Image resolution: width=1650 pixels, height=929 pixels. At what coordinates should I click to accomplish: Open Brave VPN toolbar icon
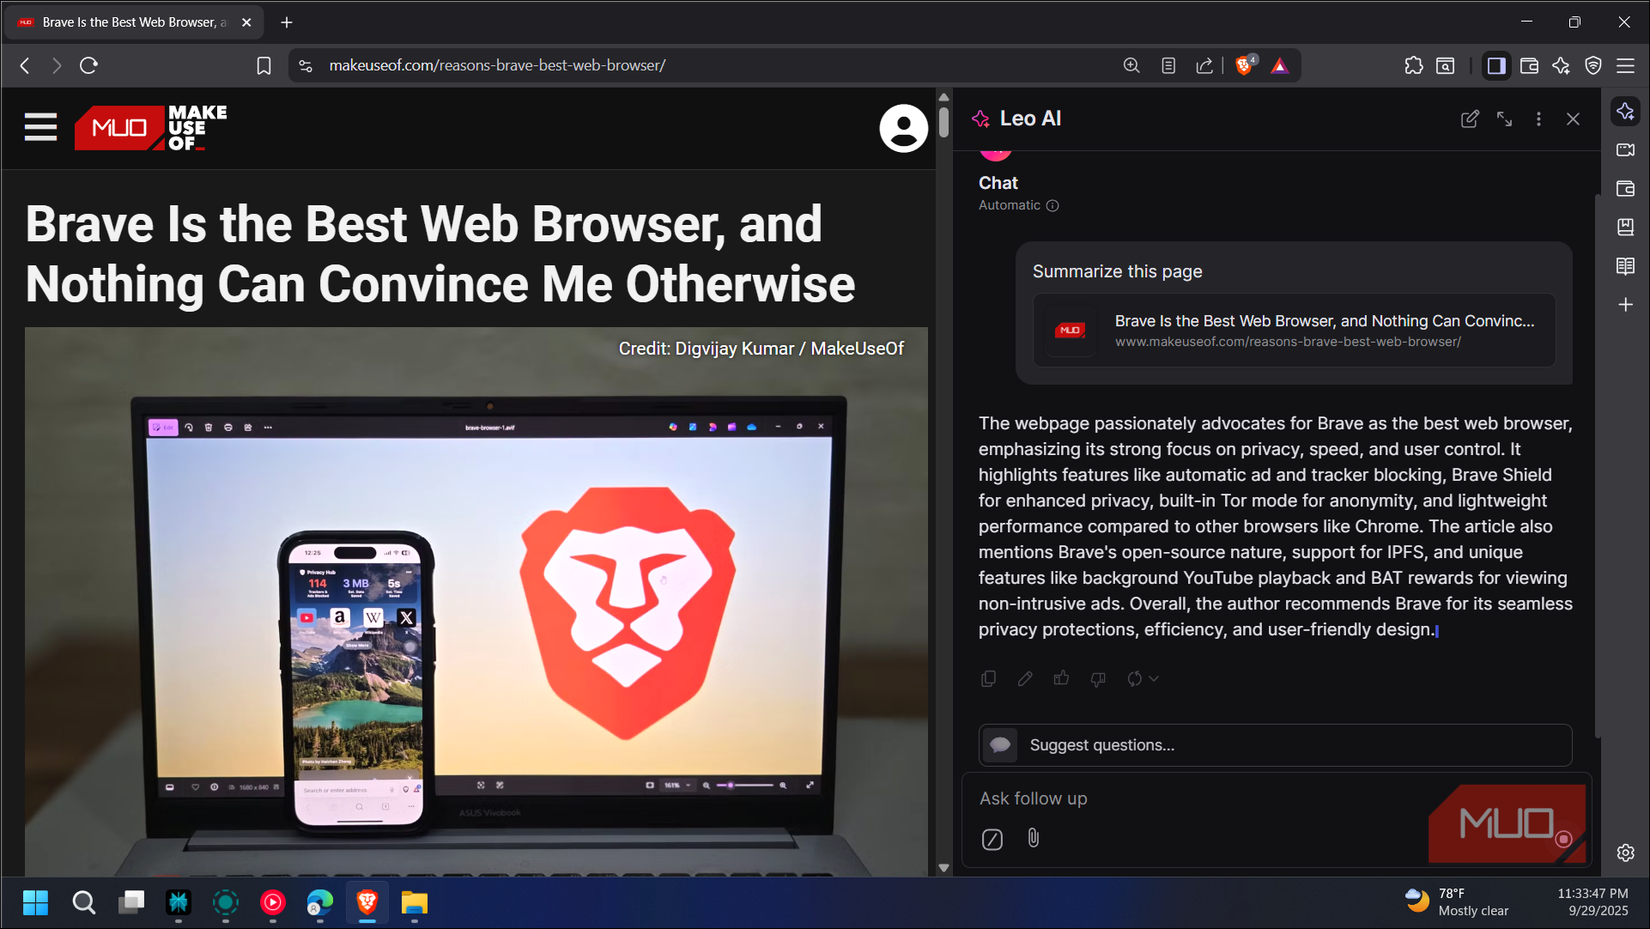click(x=1593, y=65)
